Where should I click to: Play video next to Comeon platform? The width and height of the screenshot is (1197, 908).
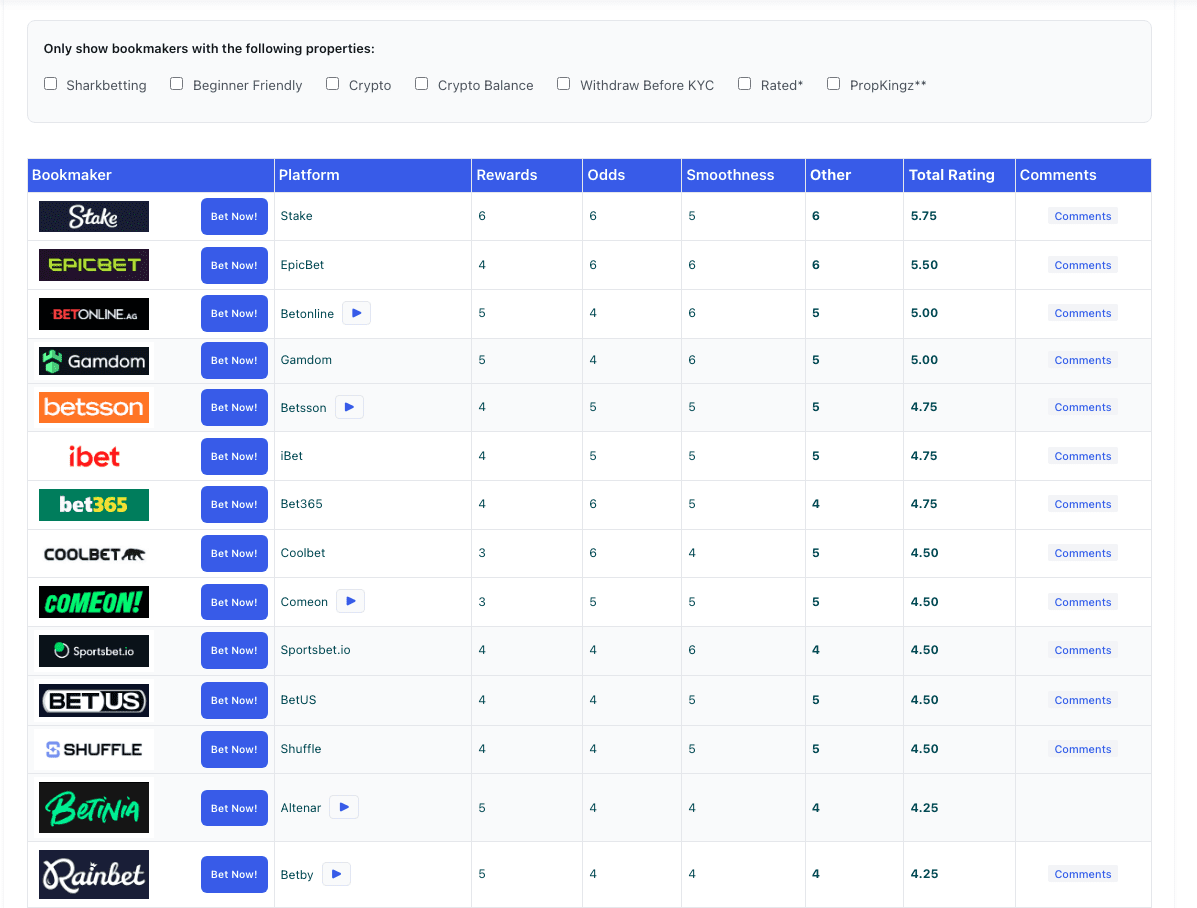[350, 601]
